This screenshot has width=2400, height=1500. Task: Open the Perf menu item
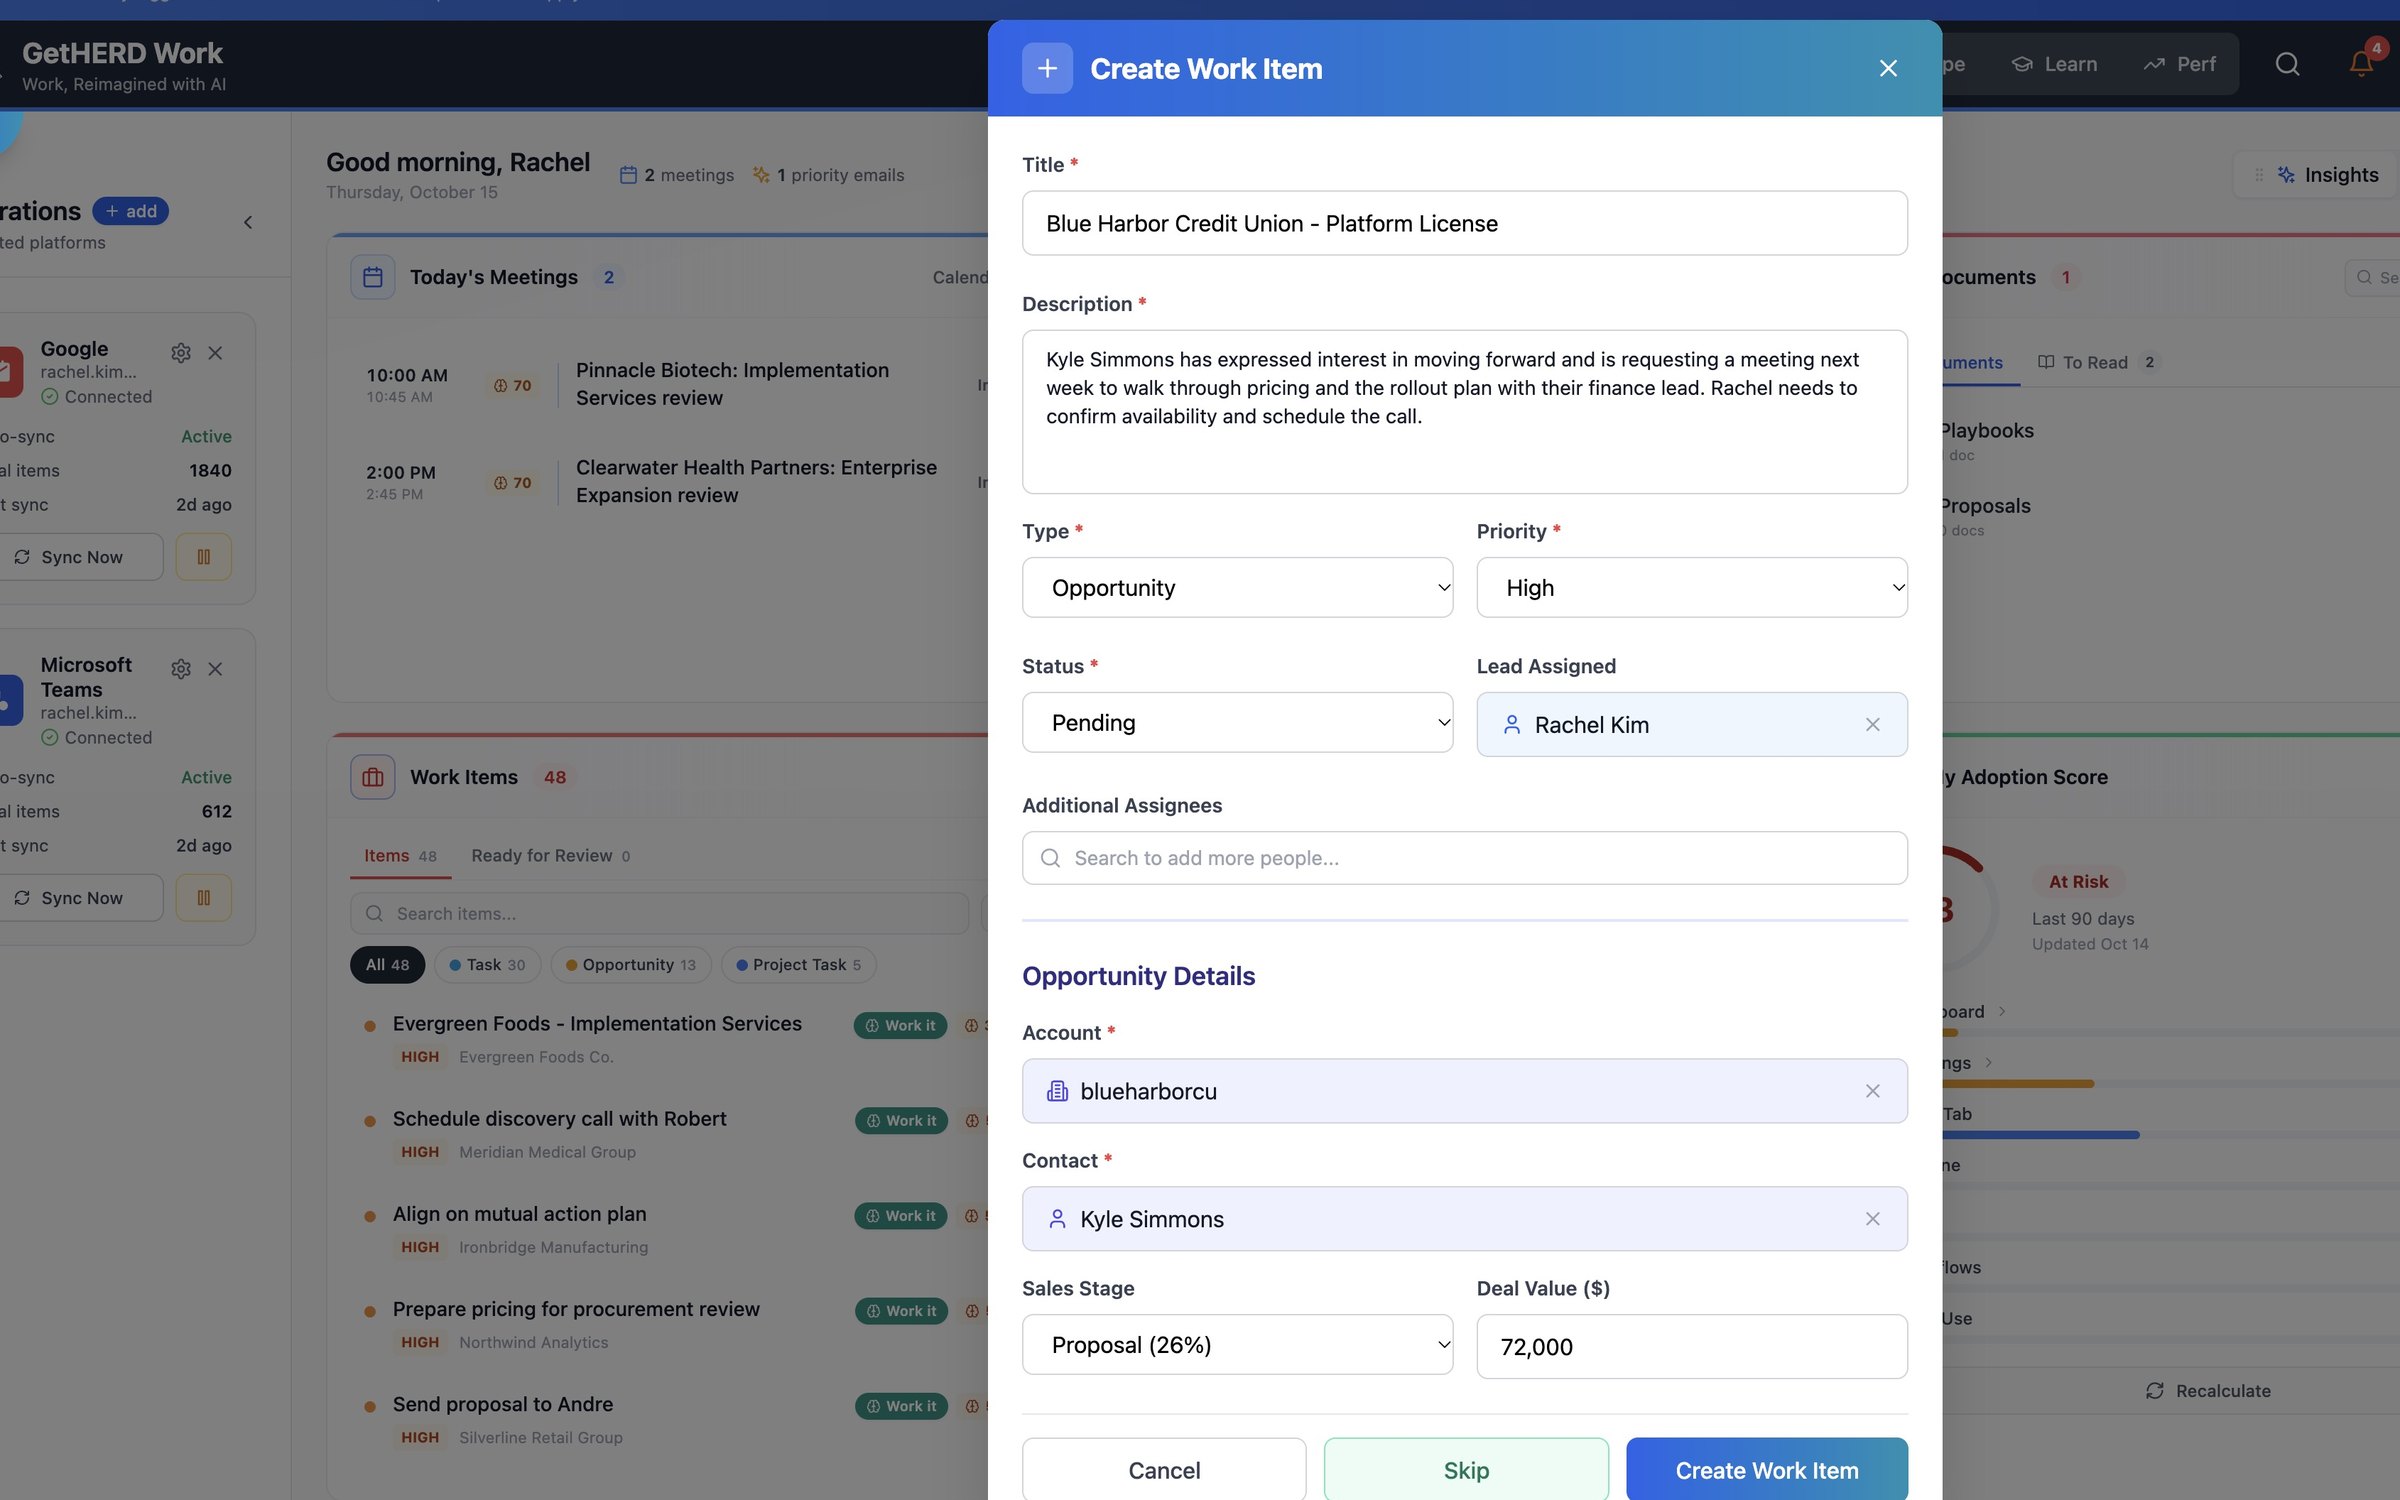click(2180, 64)
